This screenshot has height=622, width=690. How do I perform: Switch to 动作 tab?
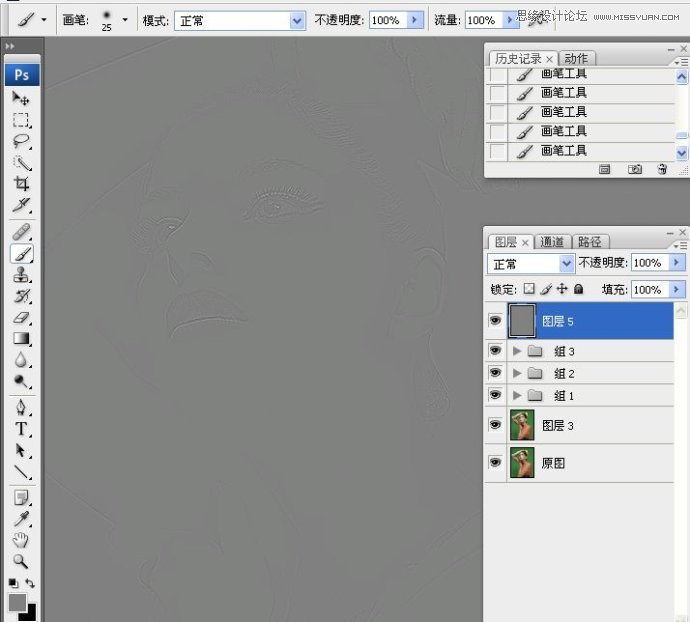pos(576,59)
